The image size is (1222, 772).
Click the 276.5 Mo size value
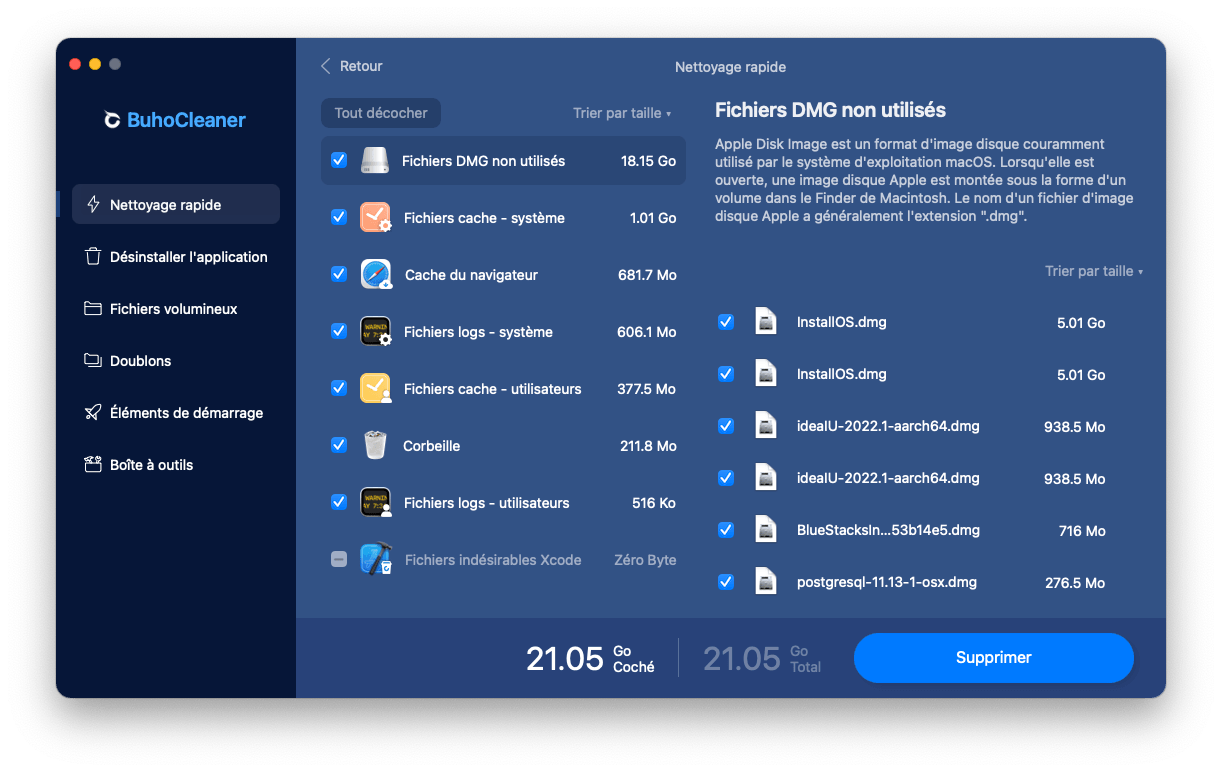tap(1075, 582)
